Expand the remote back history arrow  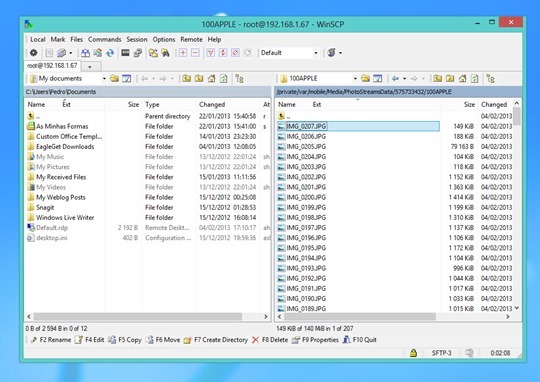click(404, 79)
